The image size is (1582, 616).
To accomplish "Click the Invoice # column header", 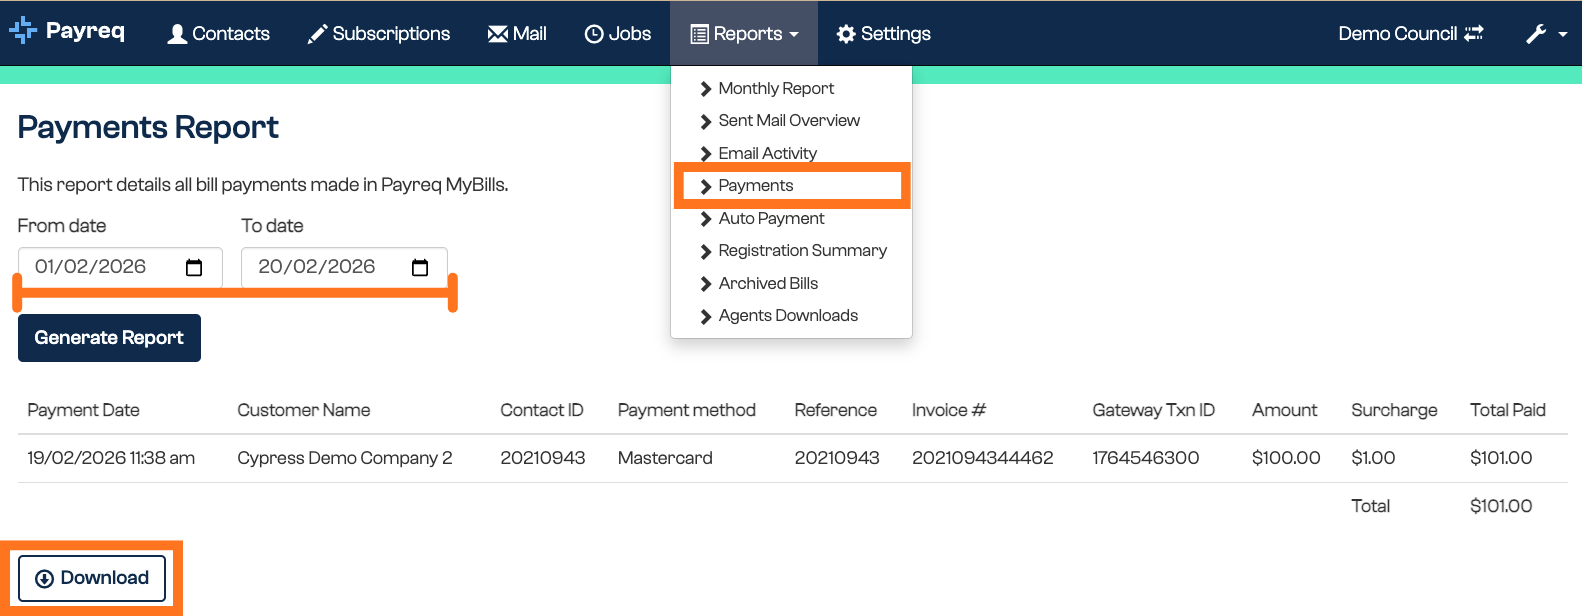I will (949, 410).
